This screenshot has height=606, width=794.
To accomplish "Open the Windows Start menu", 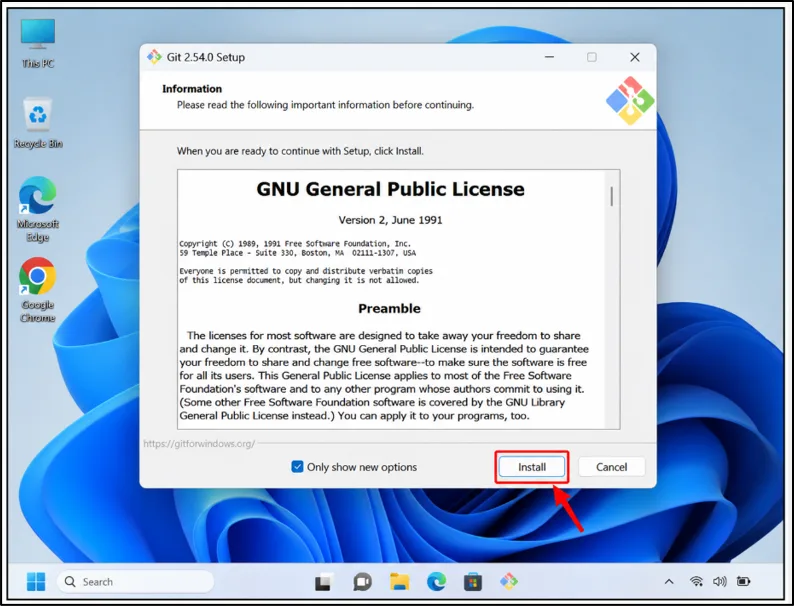I will pos(36,581).
